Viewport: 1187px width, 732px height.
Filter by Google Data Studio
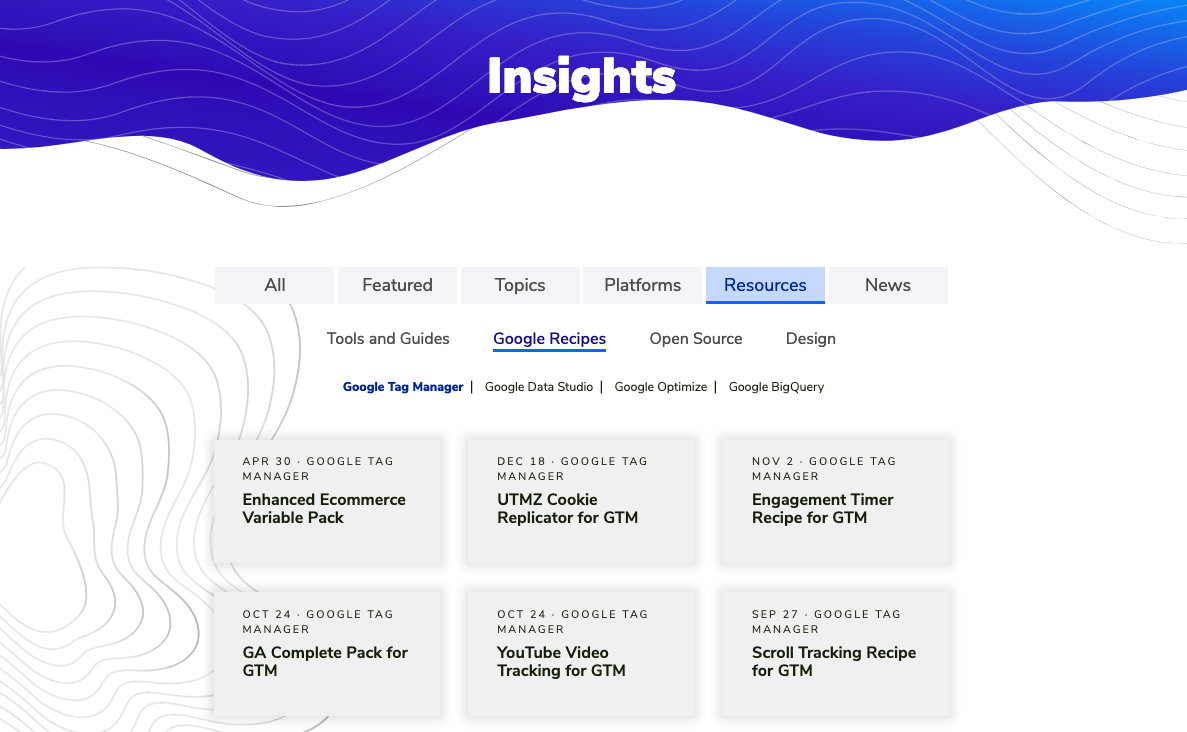click(539, 387)
